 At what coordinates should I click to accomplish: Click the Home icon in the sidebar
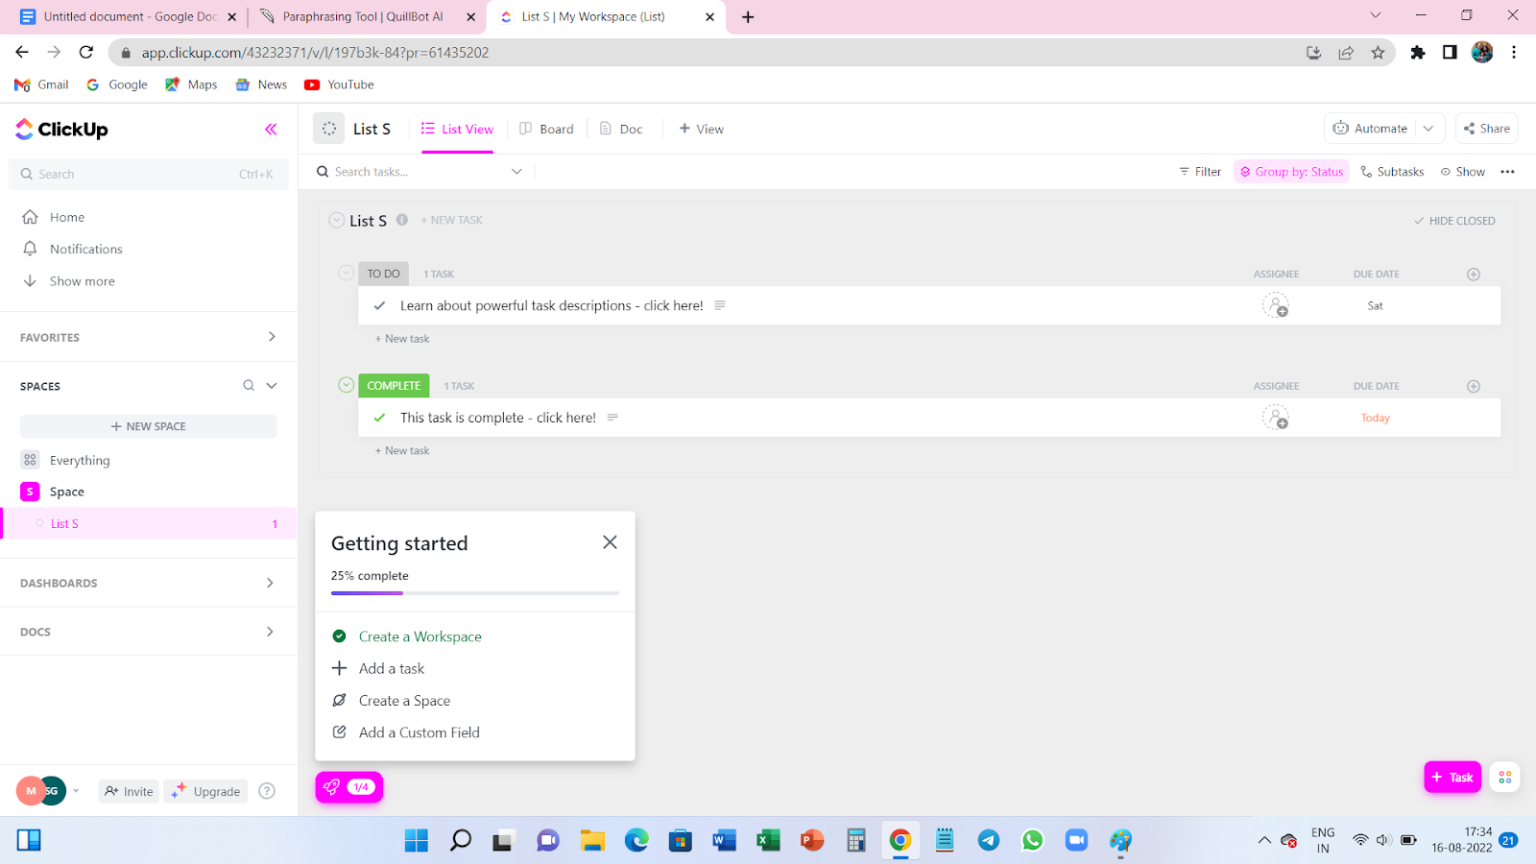(31, 217)
